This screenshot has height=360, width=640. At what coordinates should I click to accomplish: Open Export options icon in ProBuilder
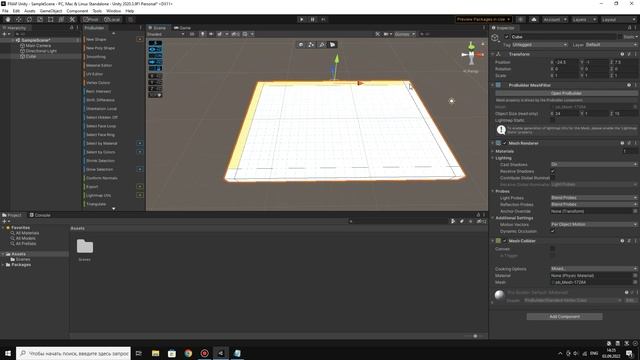click(140, 187)
